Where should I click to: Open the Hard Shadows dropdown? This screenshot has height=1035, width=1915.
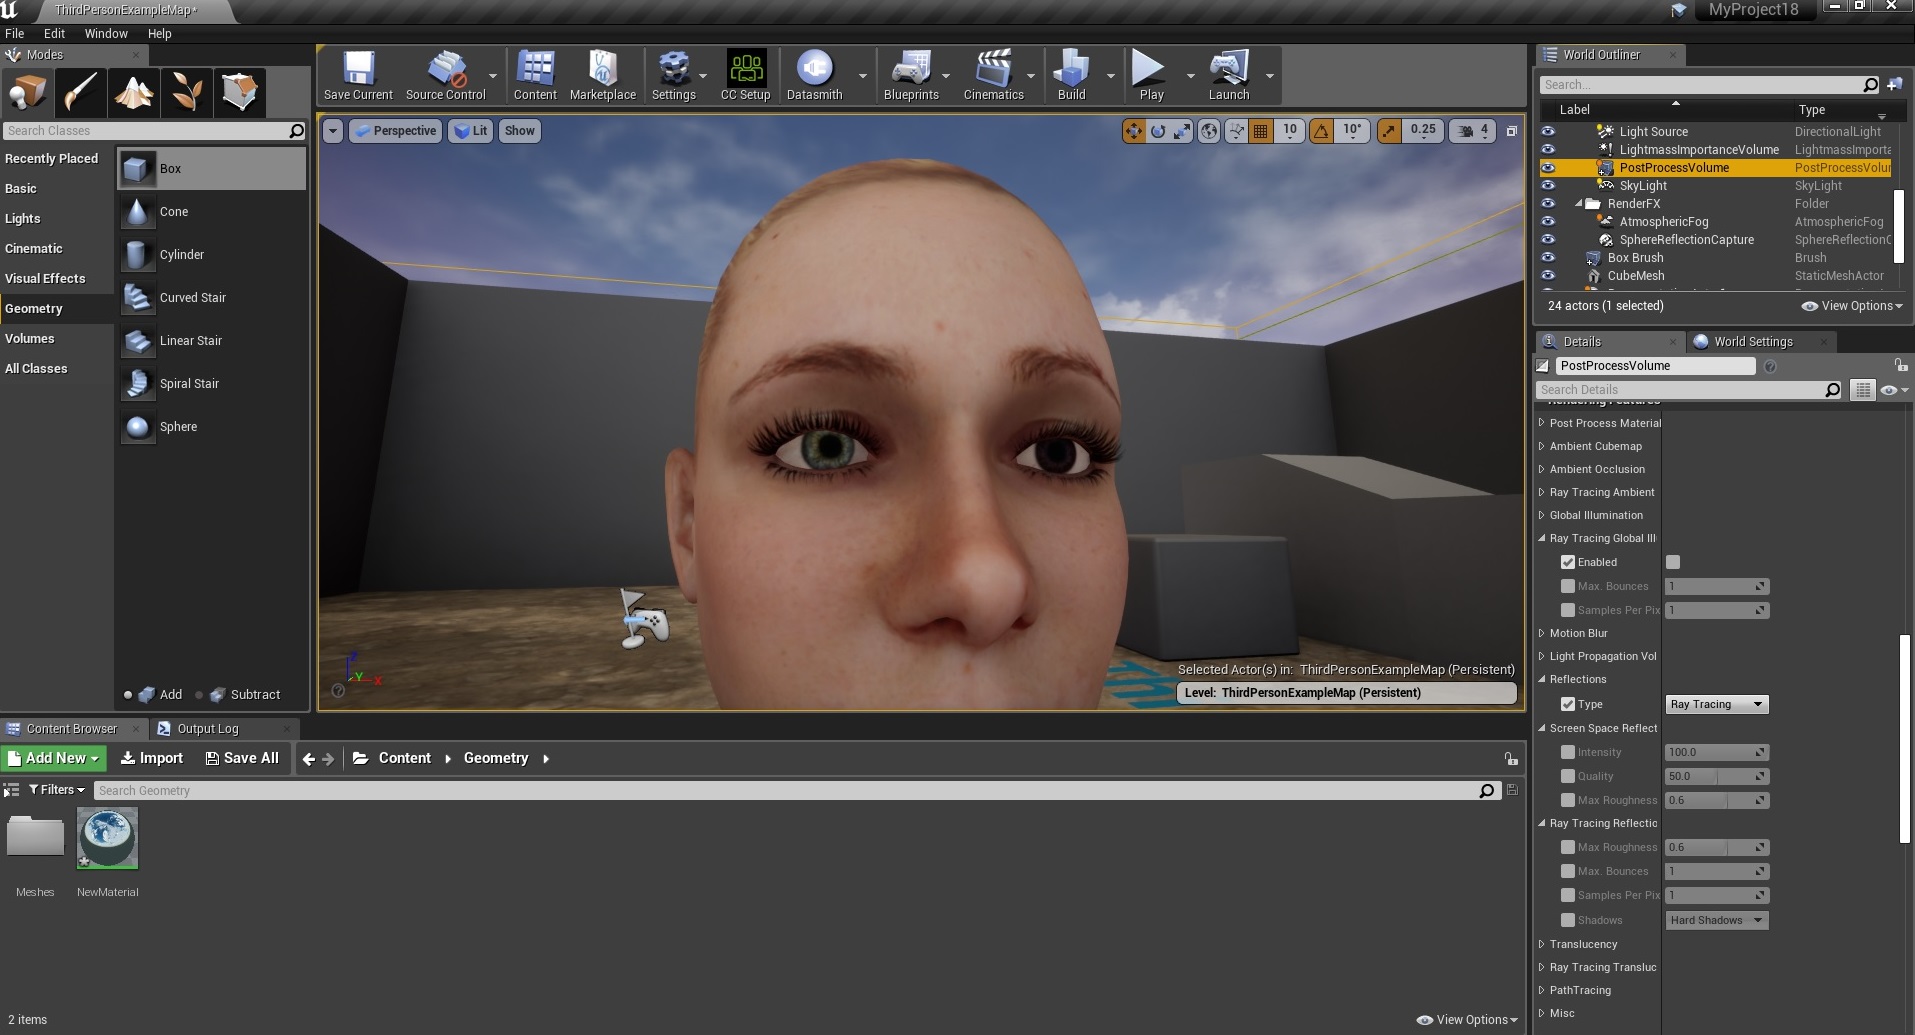click(1716, 920)
